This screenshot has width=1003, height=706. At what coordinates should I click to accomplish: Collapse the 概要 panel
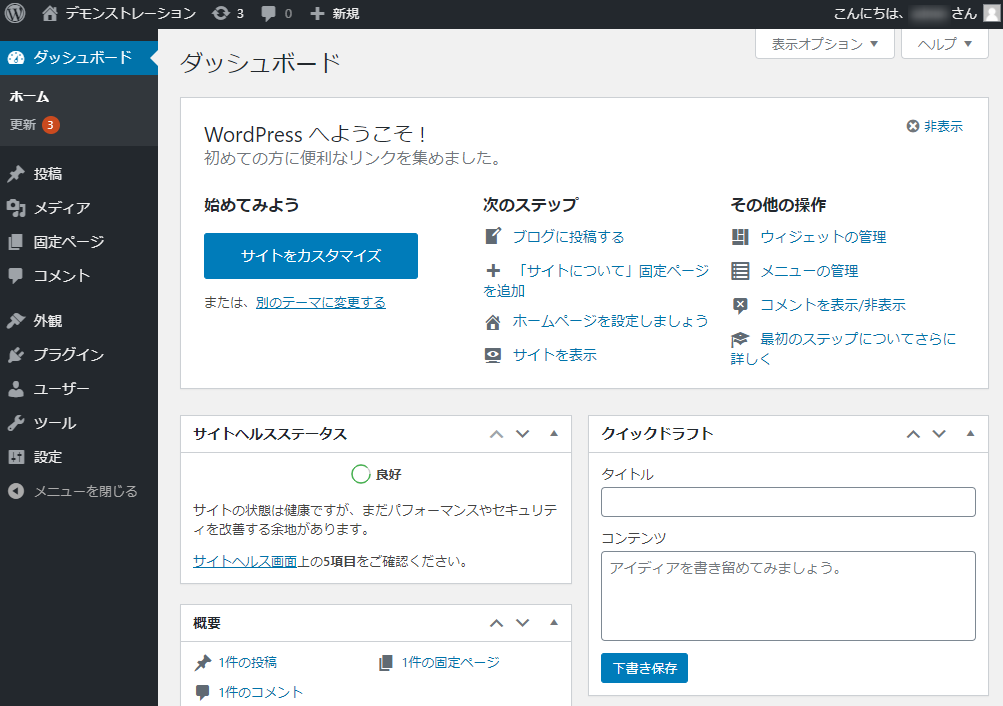[554, 622]
